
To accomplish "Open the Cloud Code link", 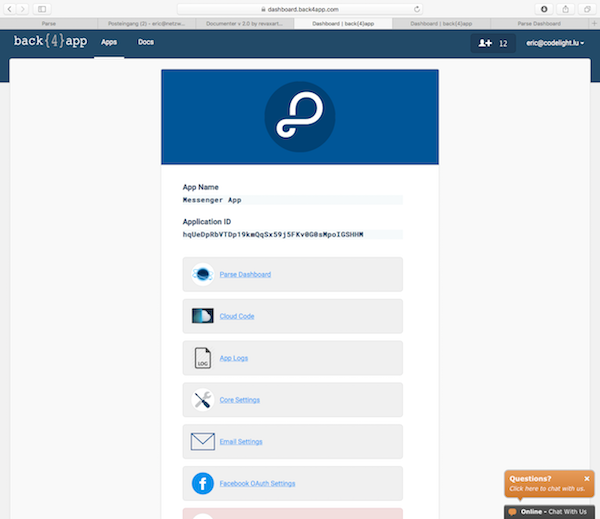I will 237,316.
